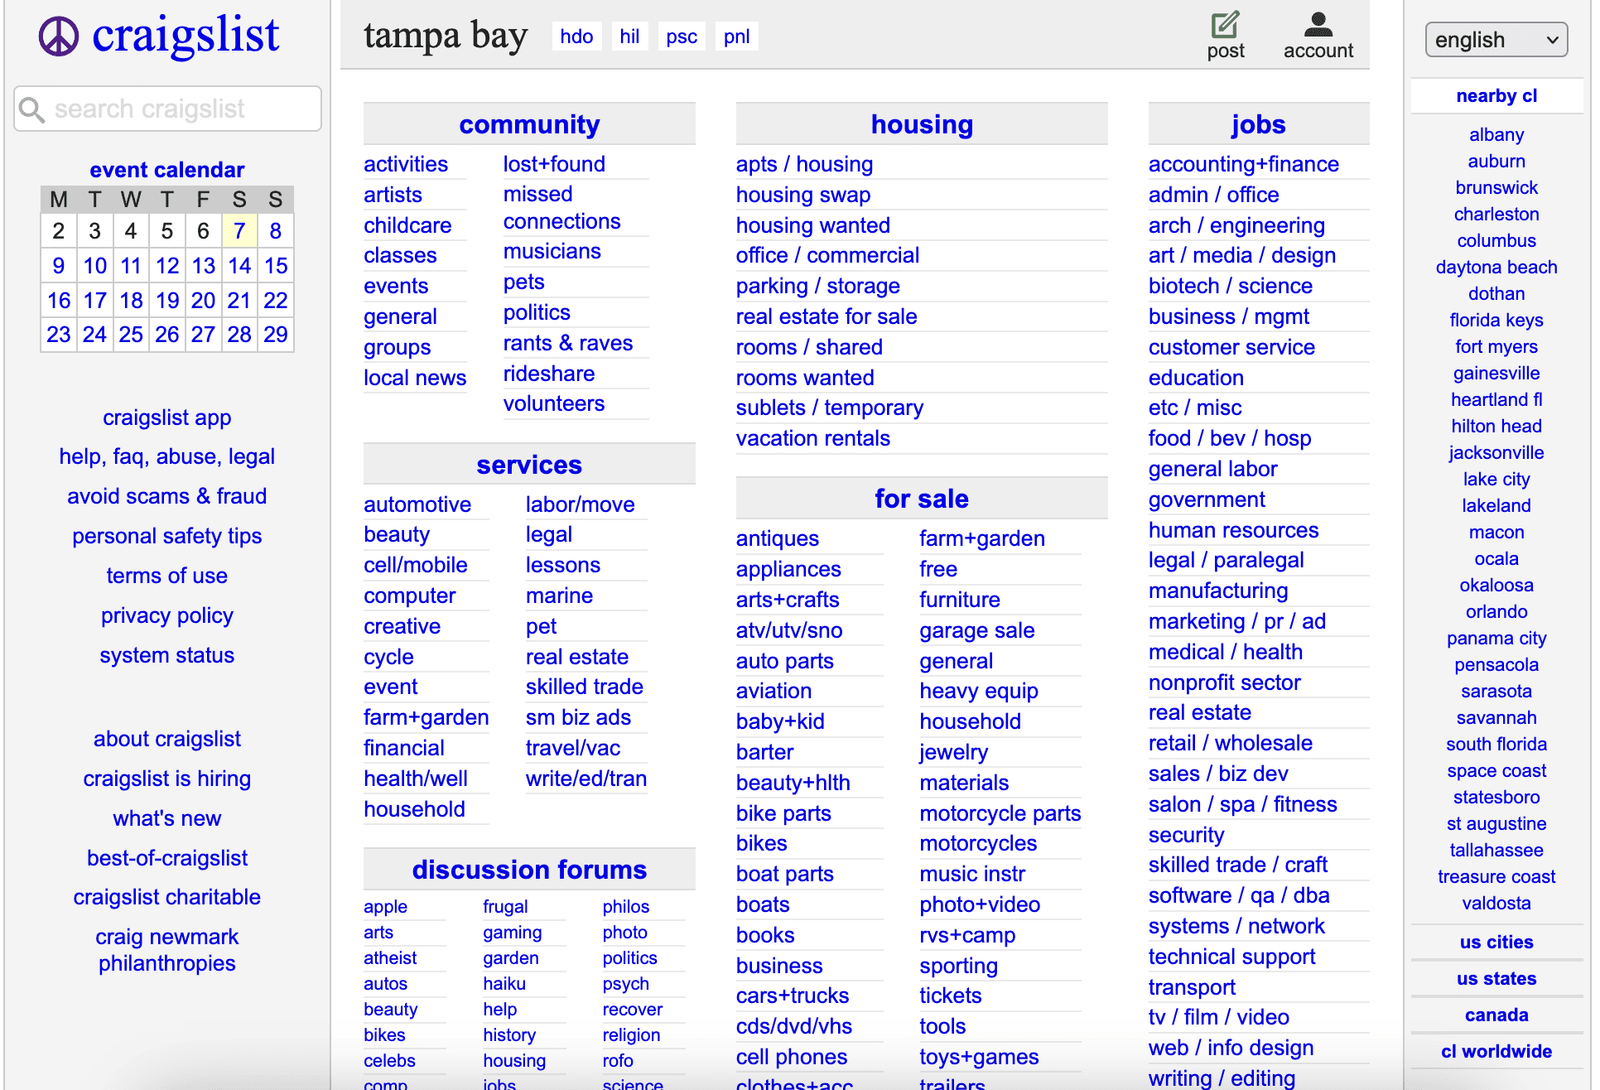Open the free stuff category
The height and width of the screenshot is (1090, 1600).
(x=938, y=569)
